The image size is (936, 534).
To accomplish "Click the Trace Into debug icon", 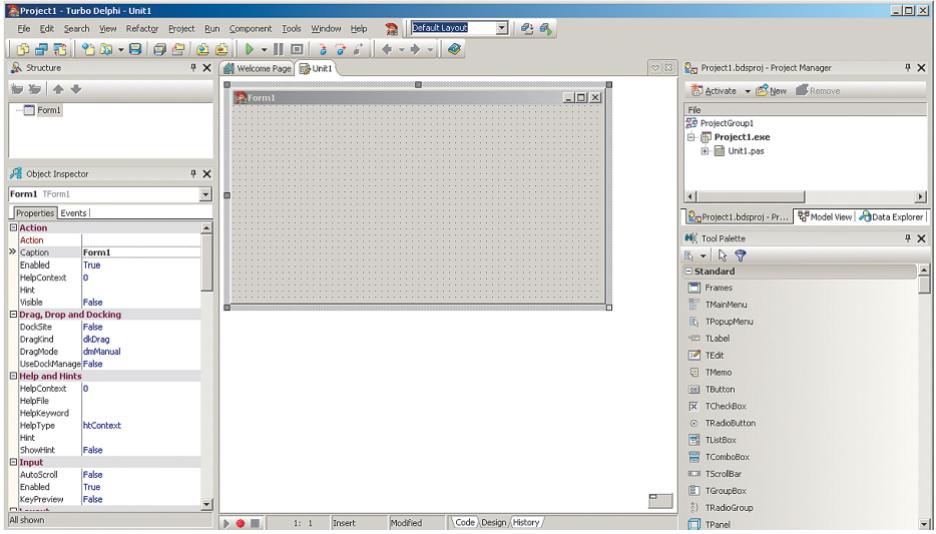I will pyautogui.click(x=323, y=50).
